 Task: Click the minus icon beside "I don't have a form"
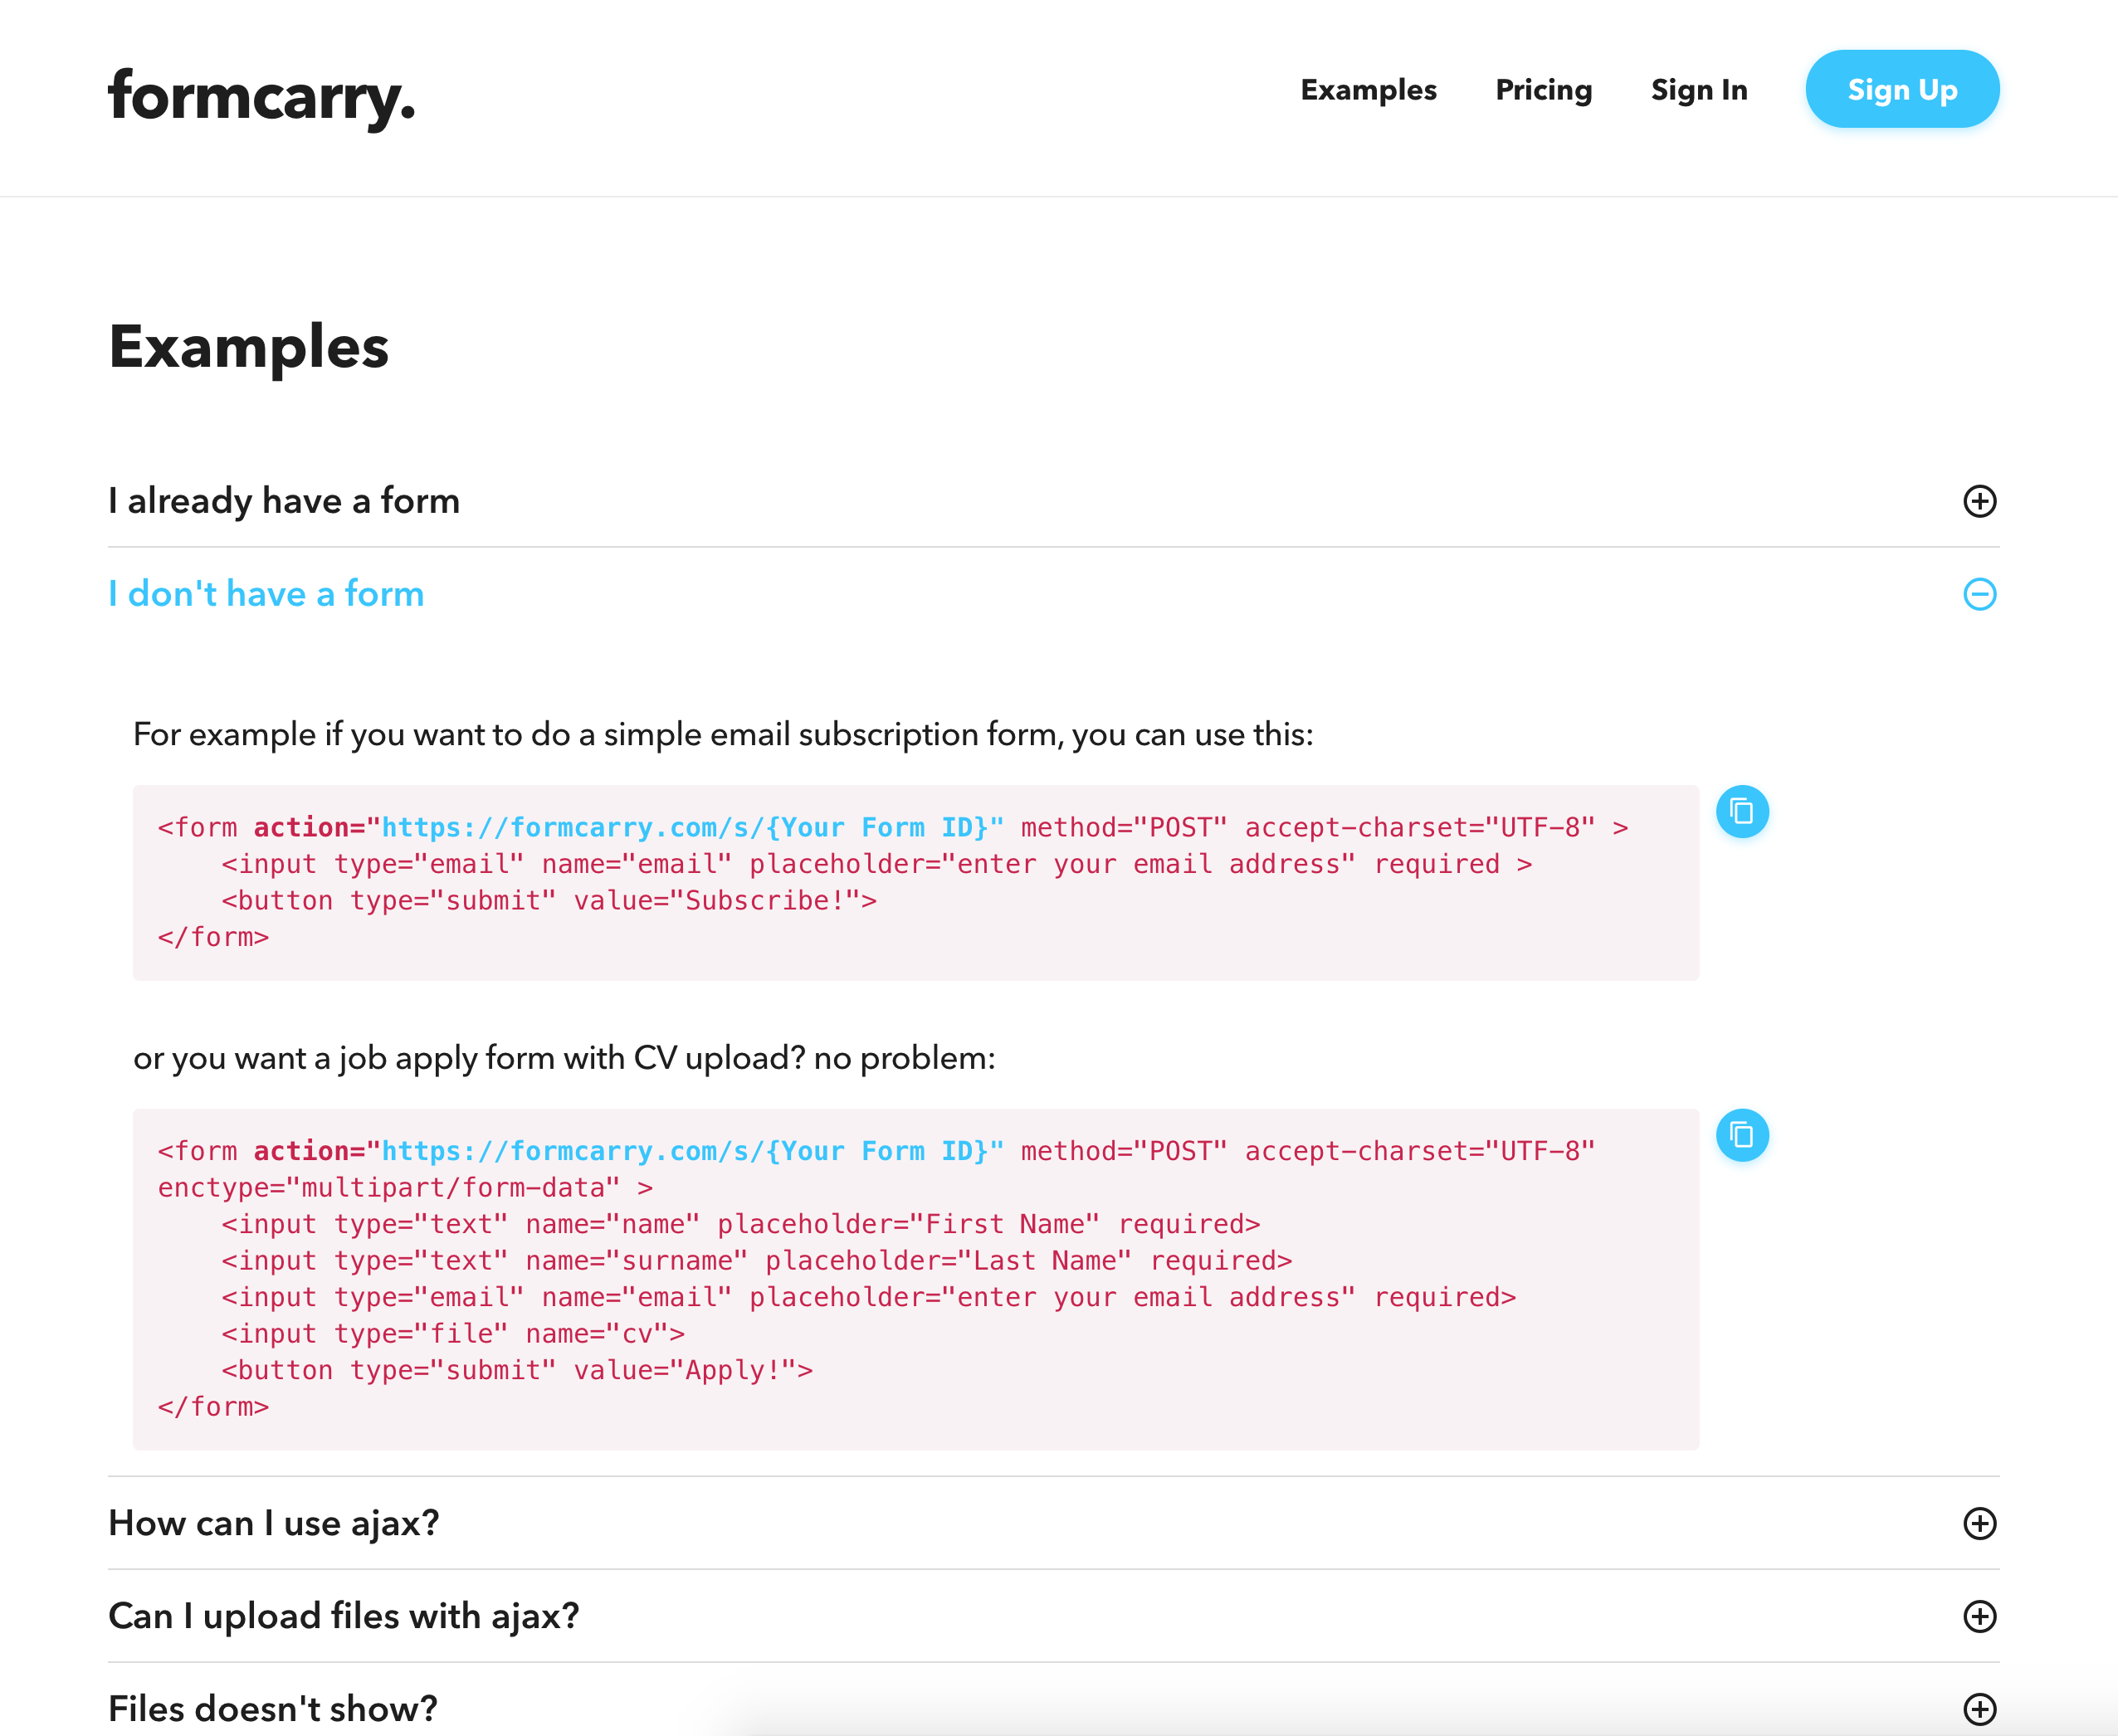[x=1979, y=594]
